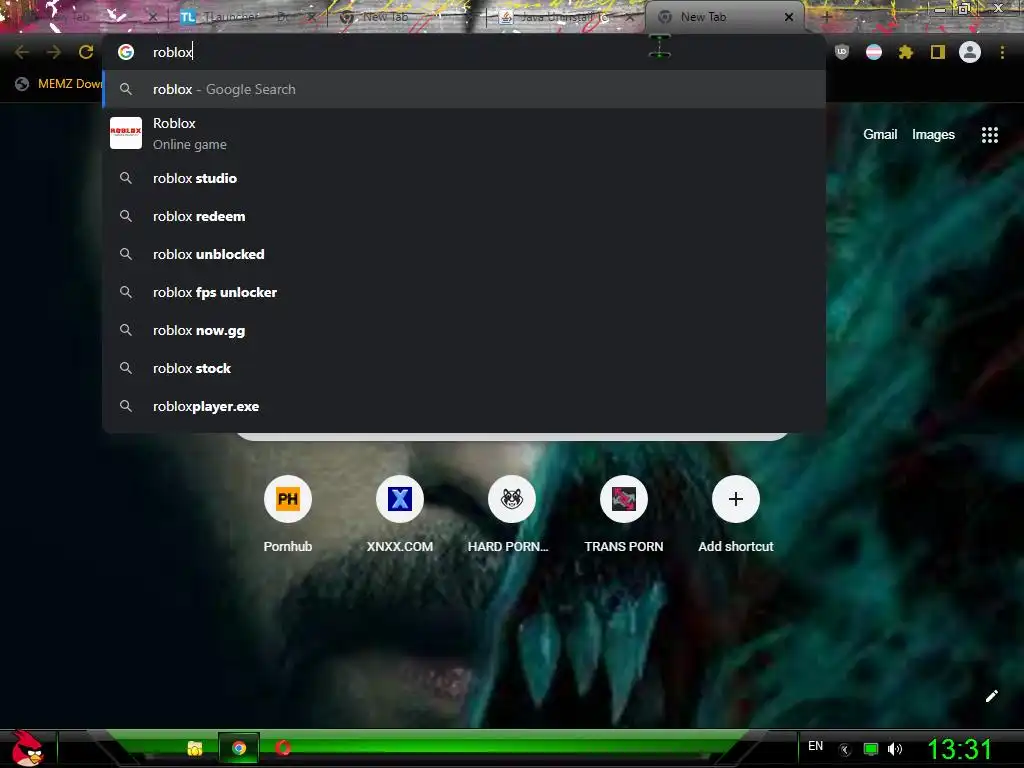Viewport: 1024px width, 768px height.
Task: Select the 'roblox studio' suggestion
Action: (x=464, y=178)
